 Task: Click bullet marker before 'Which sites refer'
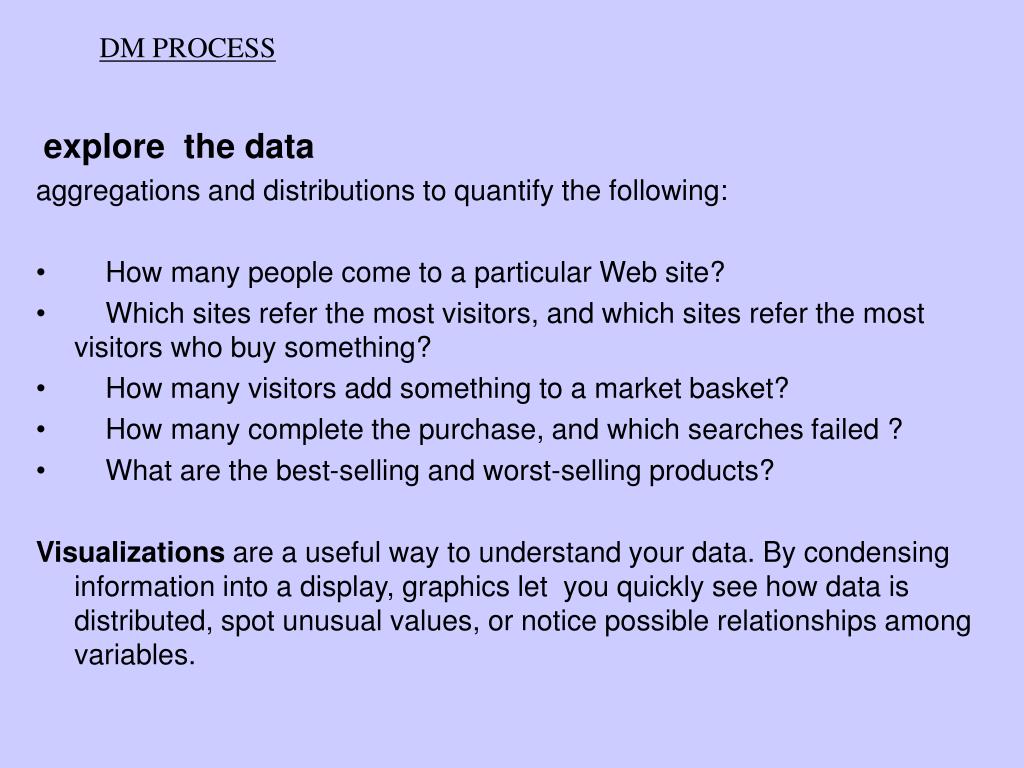(41, 314)
